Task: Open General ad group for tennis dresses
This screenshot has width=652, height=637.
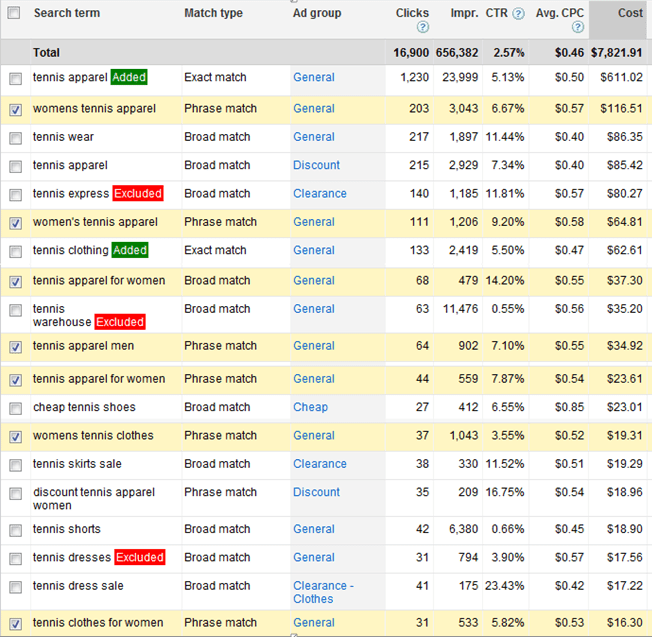Action: [x=314, y=557]
